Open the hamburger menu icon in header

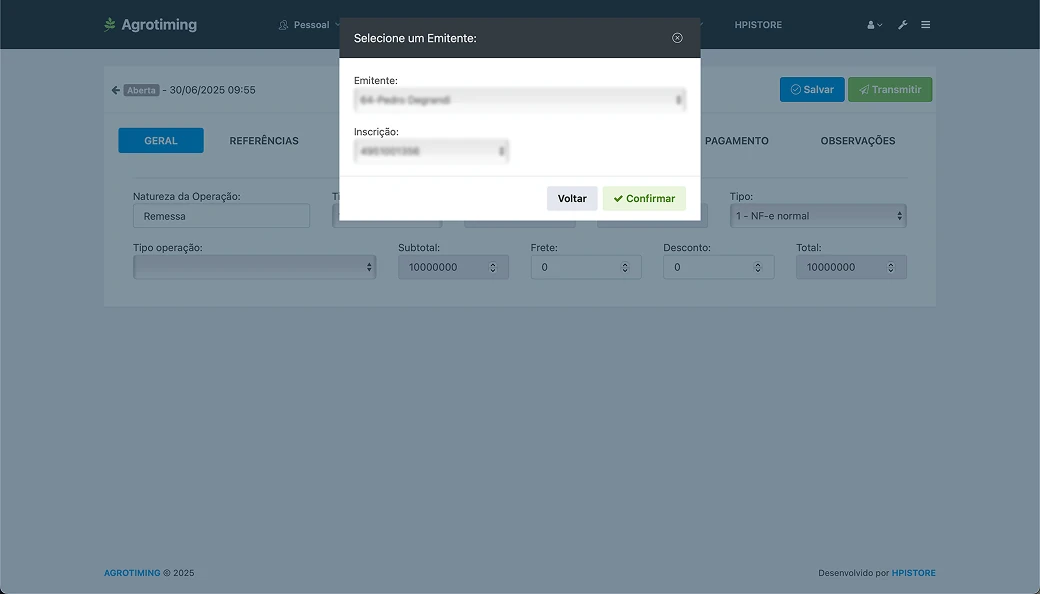[926, 25]
